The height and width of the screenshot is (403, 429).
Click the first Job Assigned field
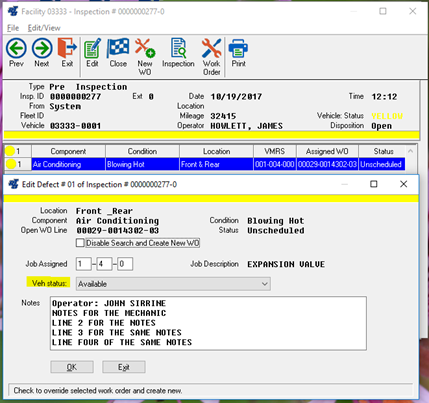(83, 264)
